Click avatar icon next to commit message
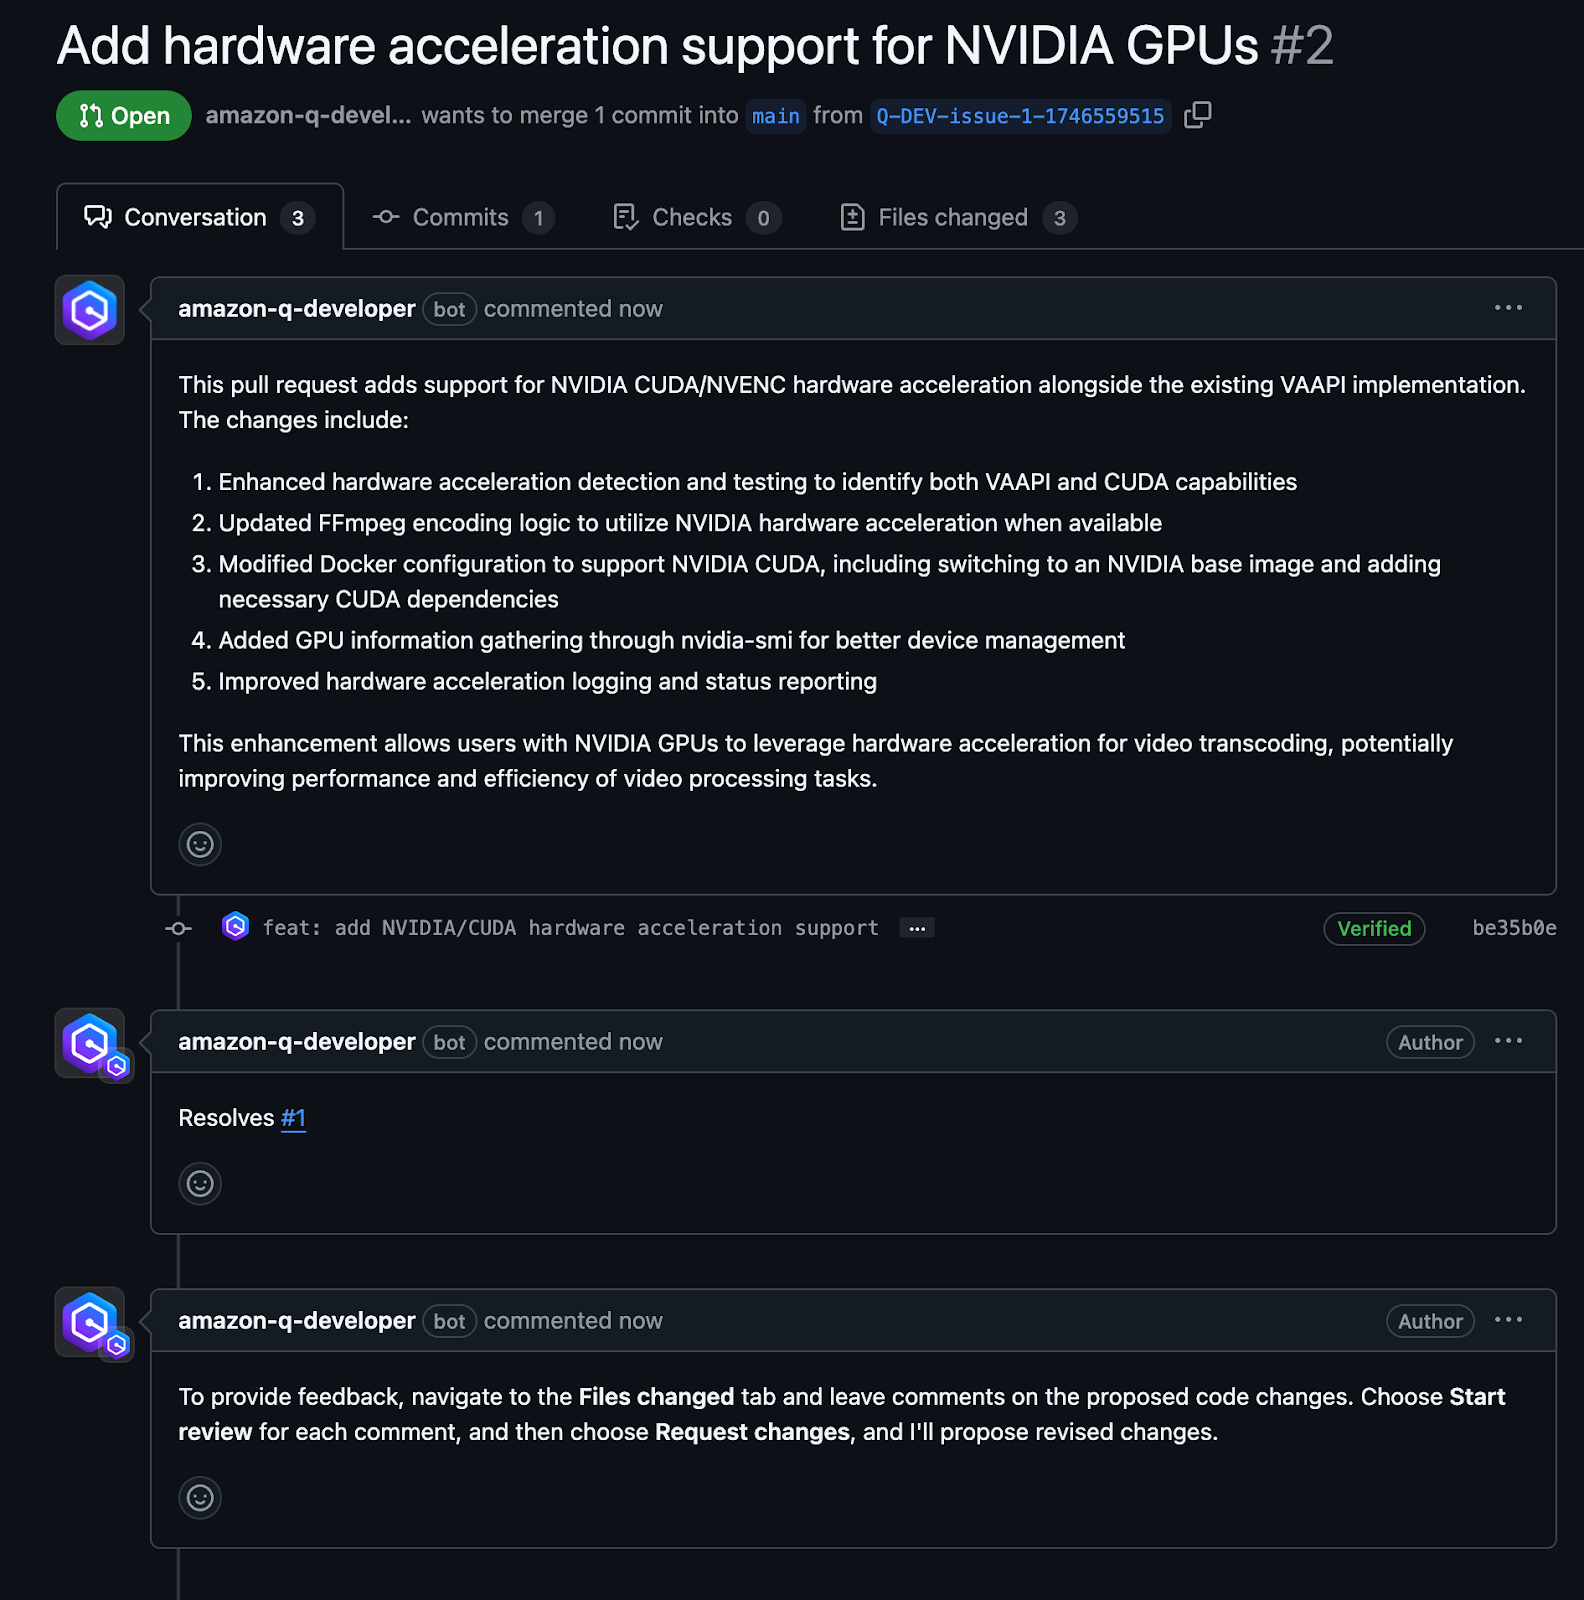 (235, 927)
